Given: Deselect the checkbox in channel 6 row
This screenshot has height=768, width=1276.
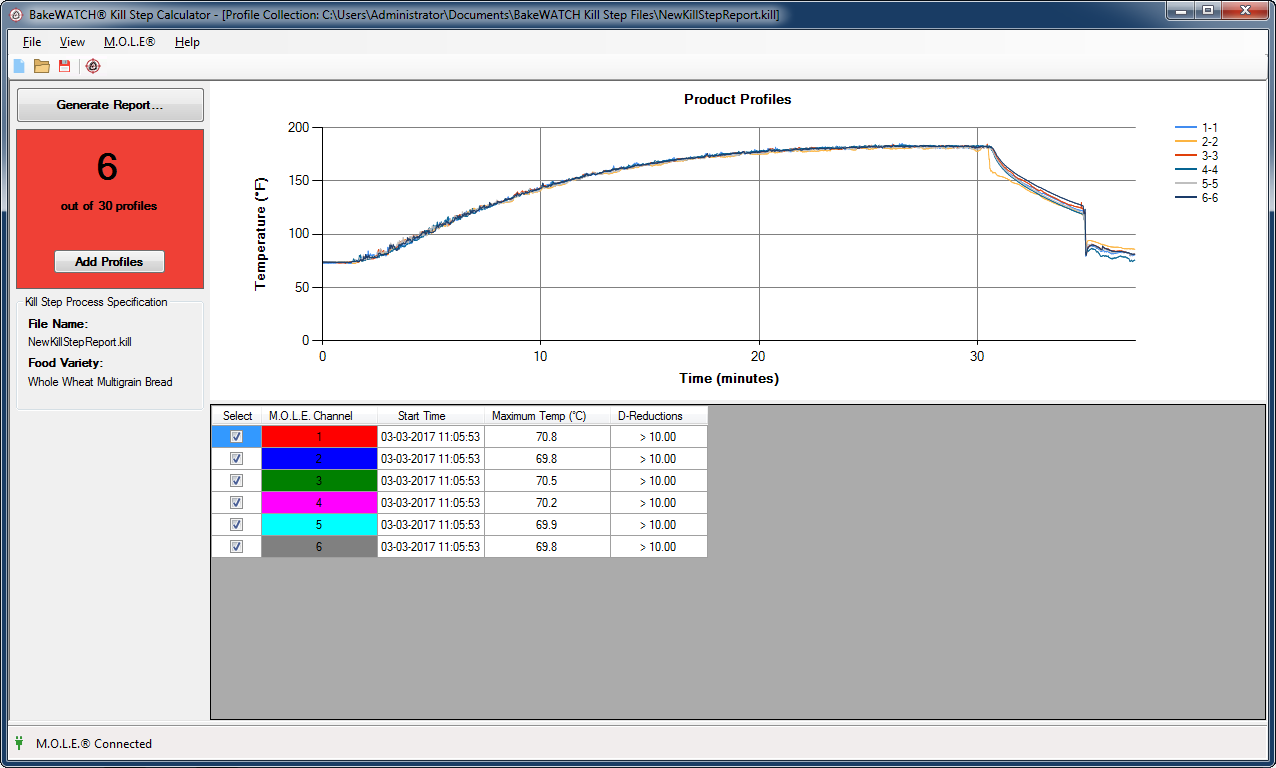Looking at the screenshot, I should 237,547.
